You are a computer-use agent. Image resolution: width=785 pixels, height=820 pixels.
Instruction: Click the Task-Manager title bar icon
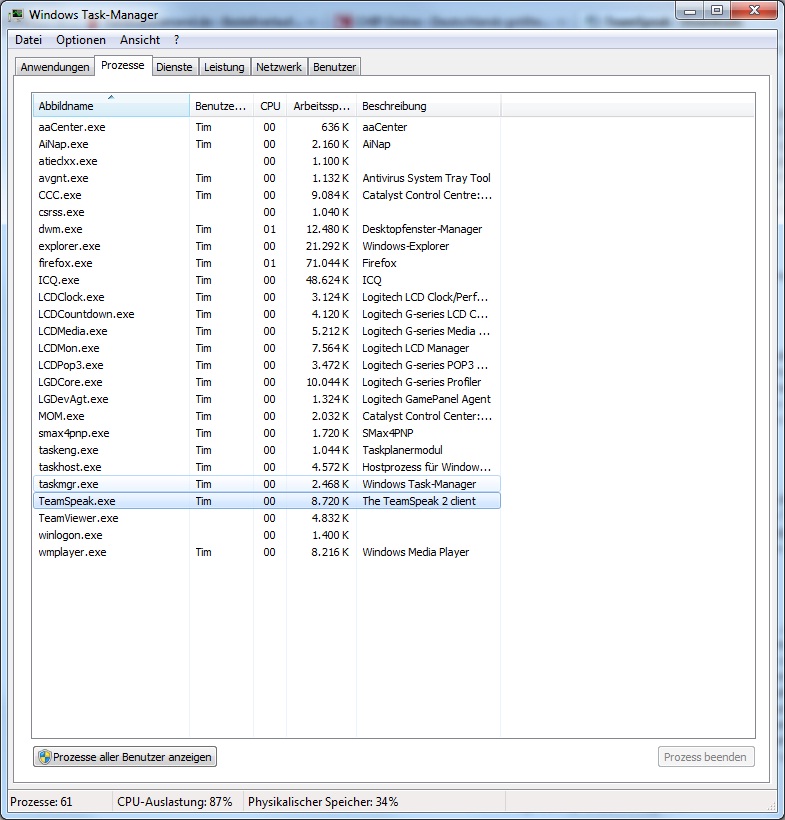coord(17,15)
